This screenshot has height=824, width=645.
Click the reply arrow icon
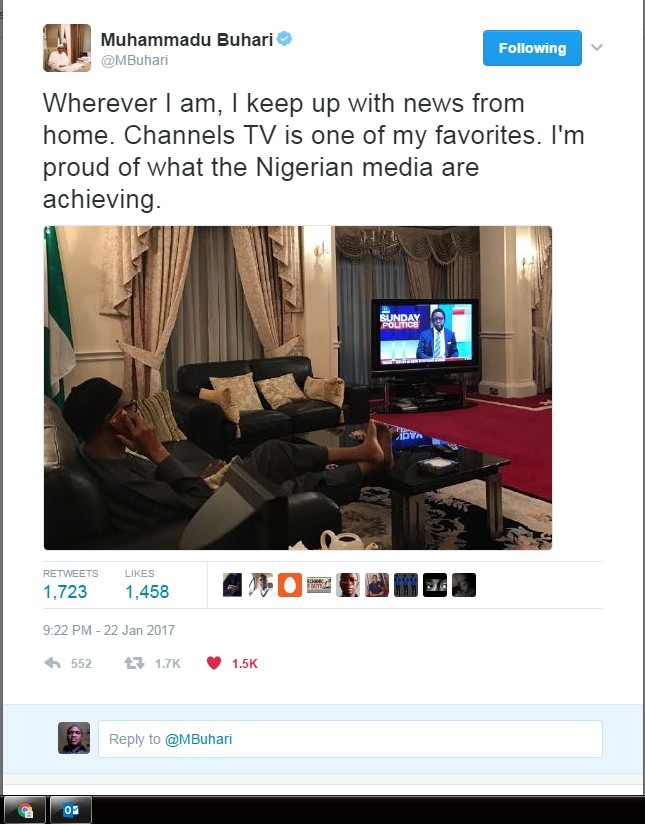click(x=53, y=663)
